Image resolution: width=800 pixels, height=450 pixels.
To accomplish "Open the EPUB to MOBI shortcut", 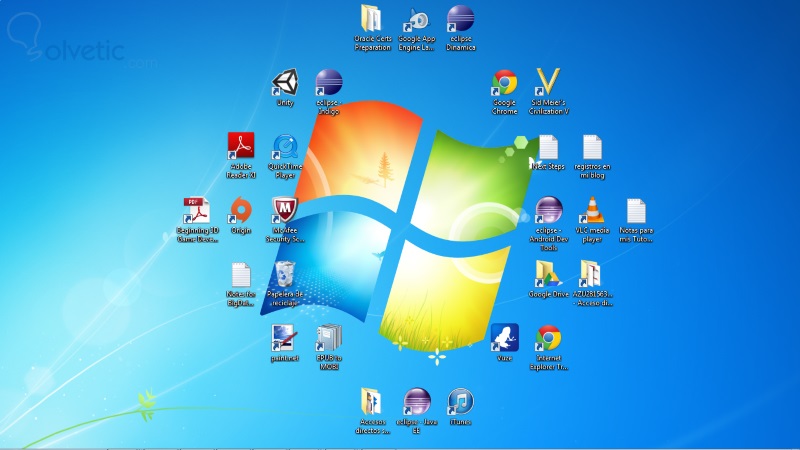I will [329, 347].
